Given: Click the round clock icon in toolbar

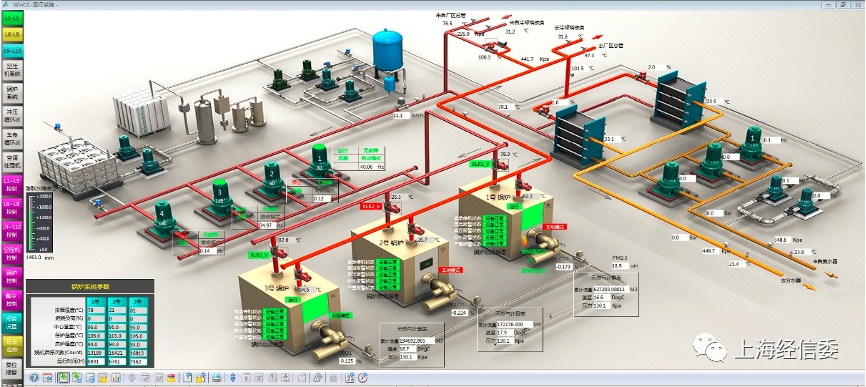Looking at the screenshot, I should (362, 378).
